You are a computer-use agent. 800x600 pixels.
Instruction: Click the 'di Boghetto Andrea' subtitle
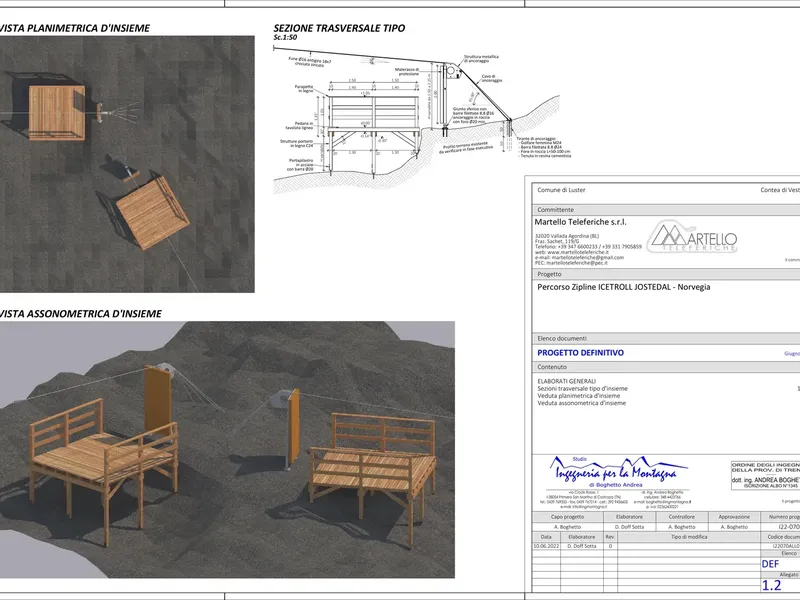615,485
